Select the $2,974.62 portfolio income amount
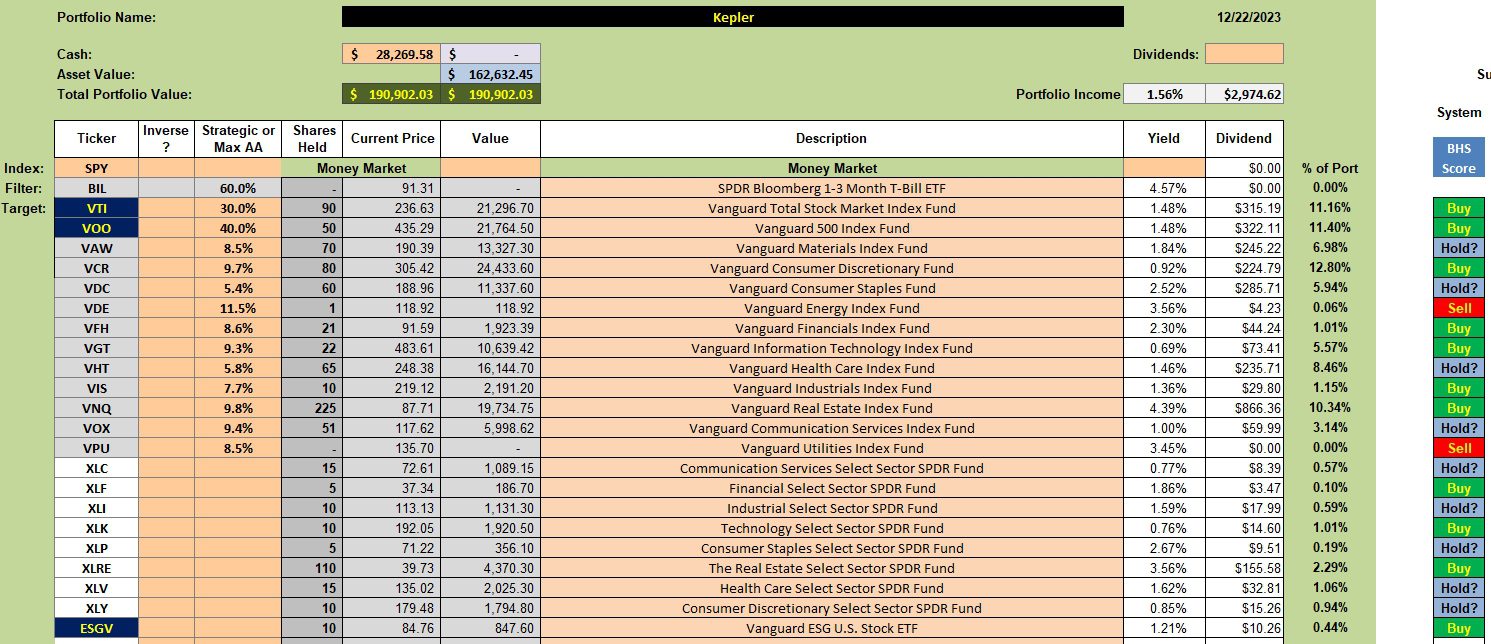 (x=1244, y=94)
